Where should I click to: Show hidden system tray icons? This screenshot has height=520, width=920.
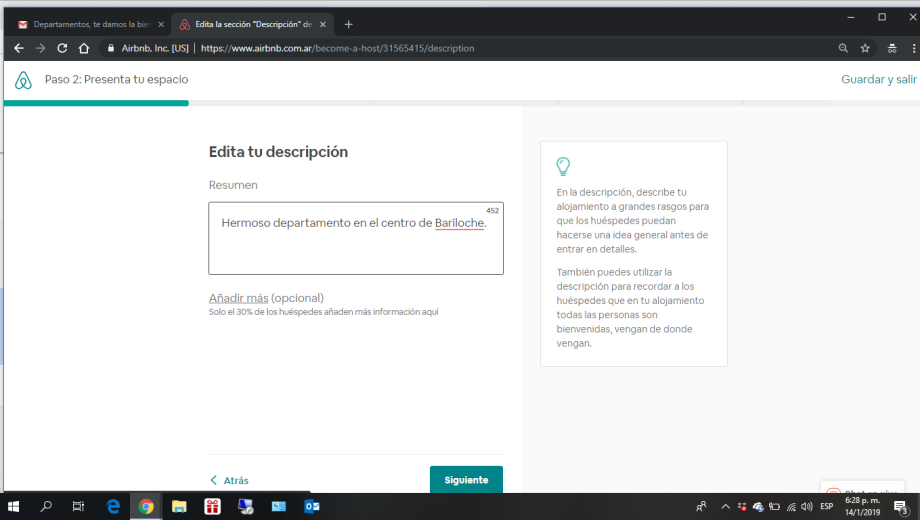725,507
